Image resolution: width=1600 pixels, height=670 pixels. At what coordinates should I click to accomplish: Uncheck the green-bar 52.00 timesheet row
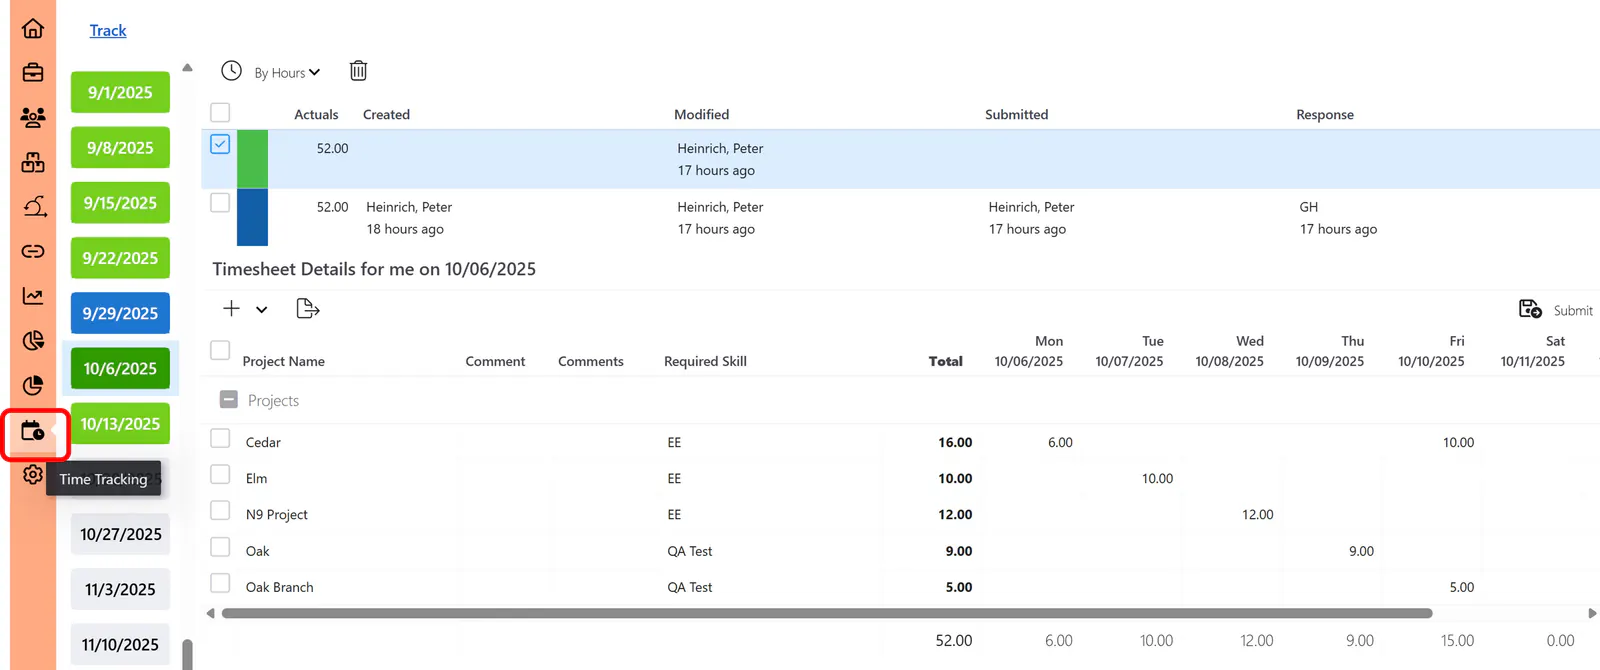coord(220,144)
